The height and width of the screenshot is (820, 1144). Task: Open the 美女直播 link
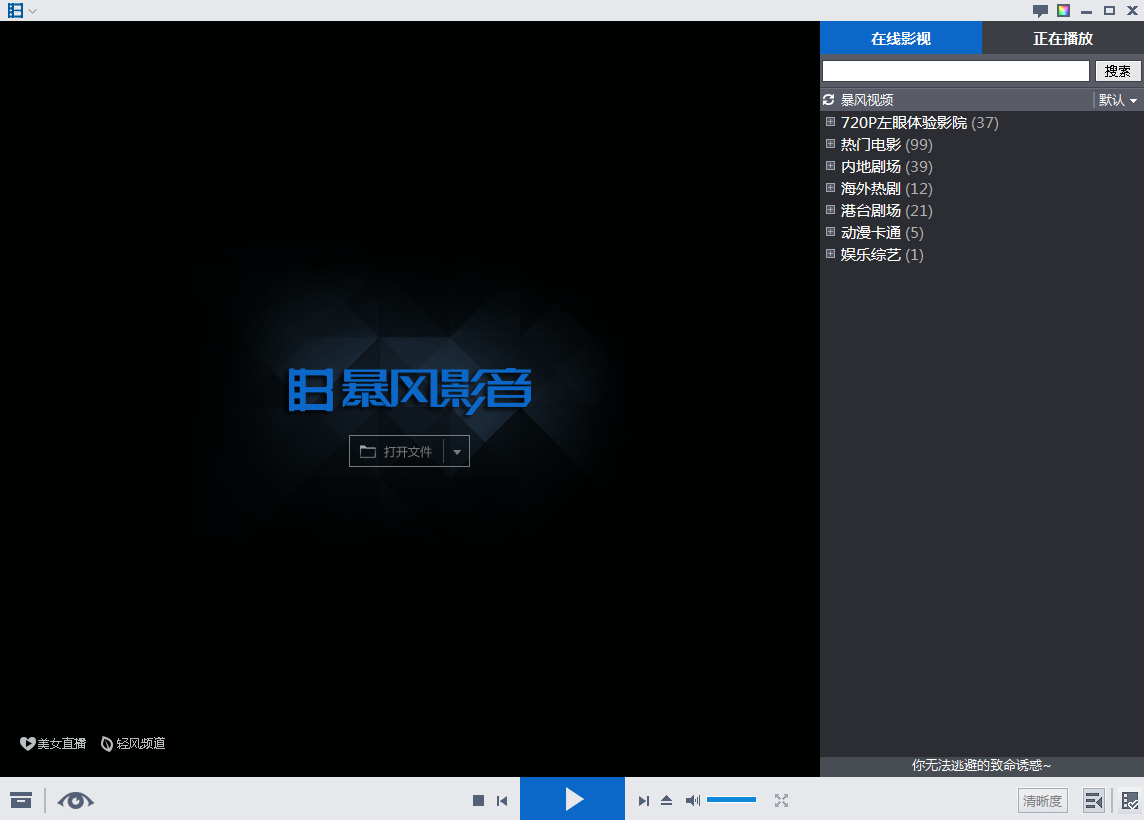click(x=53, y=743)
